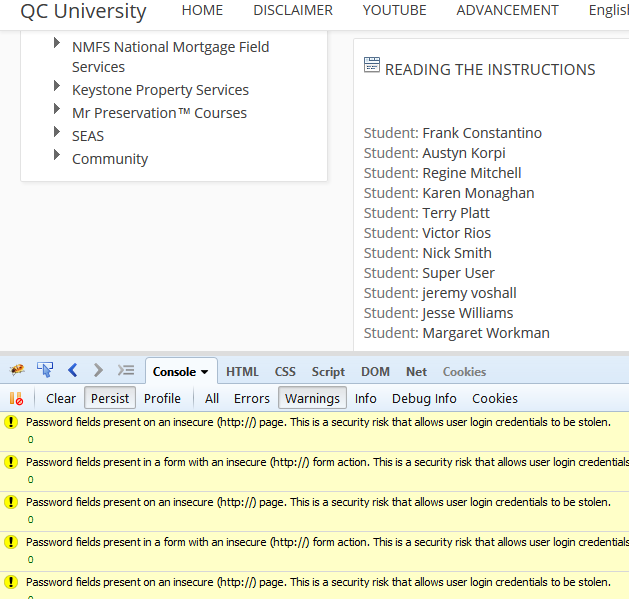Image resolution: width=629 pixels, height=599 pixels.
Task: Open the SEAS category link
Action: (x=88, y=136)
